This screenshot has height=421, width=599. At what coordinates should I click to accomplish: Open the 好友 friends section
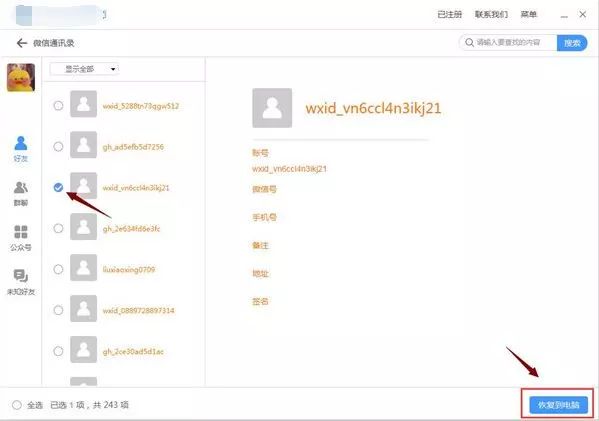[21, 149]
